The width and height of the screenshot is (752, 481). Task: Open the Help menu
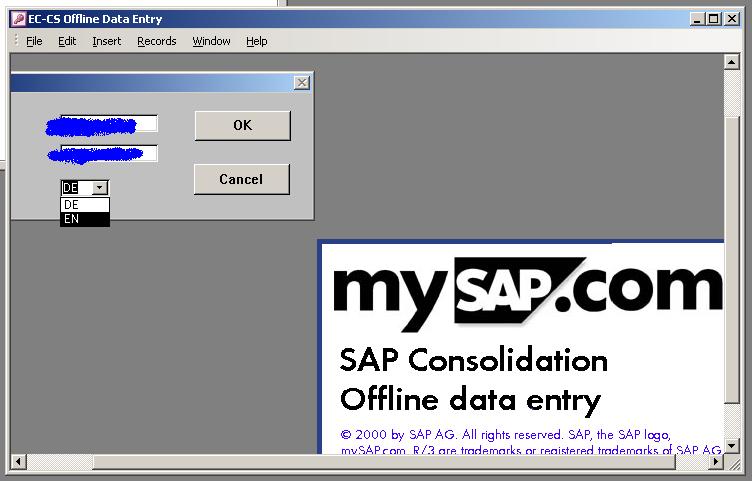(257, 41)
